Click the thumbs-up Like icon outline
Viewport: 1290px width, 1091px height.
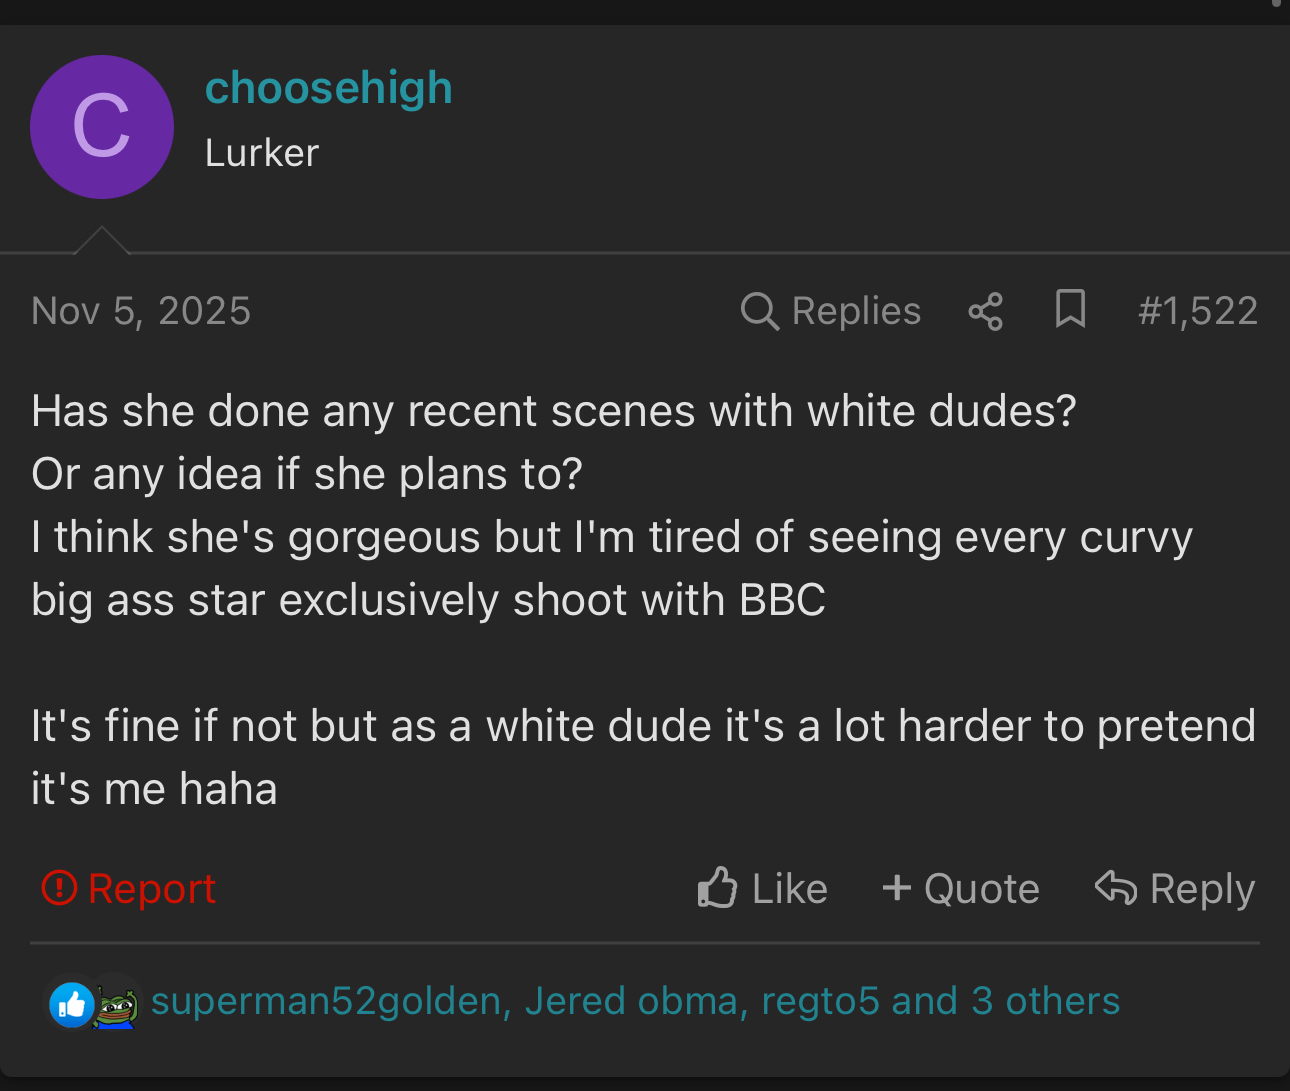(x=717, y=888)
